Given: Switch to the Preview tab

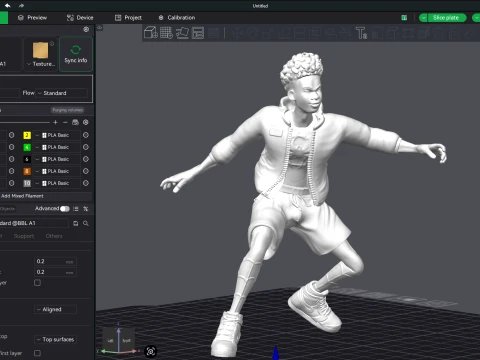Looking at the screenshot, I should pyautogui.click(x=32, y=18).
